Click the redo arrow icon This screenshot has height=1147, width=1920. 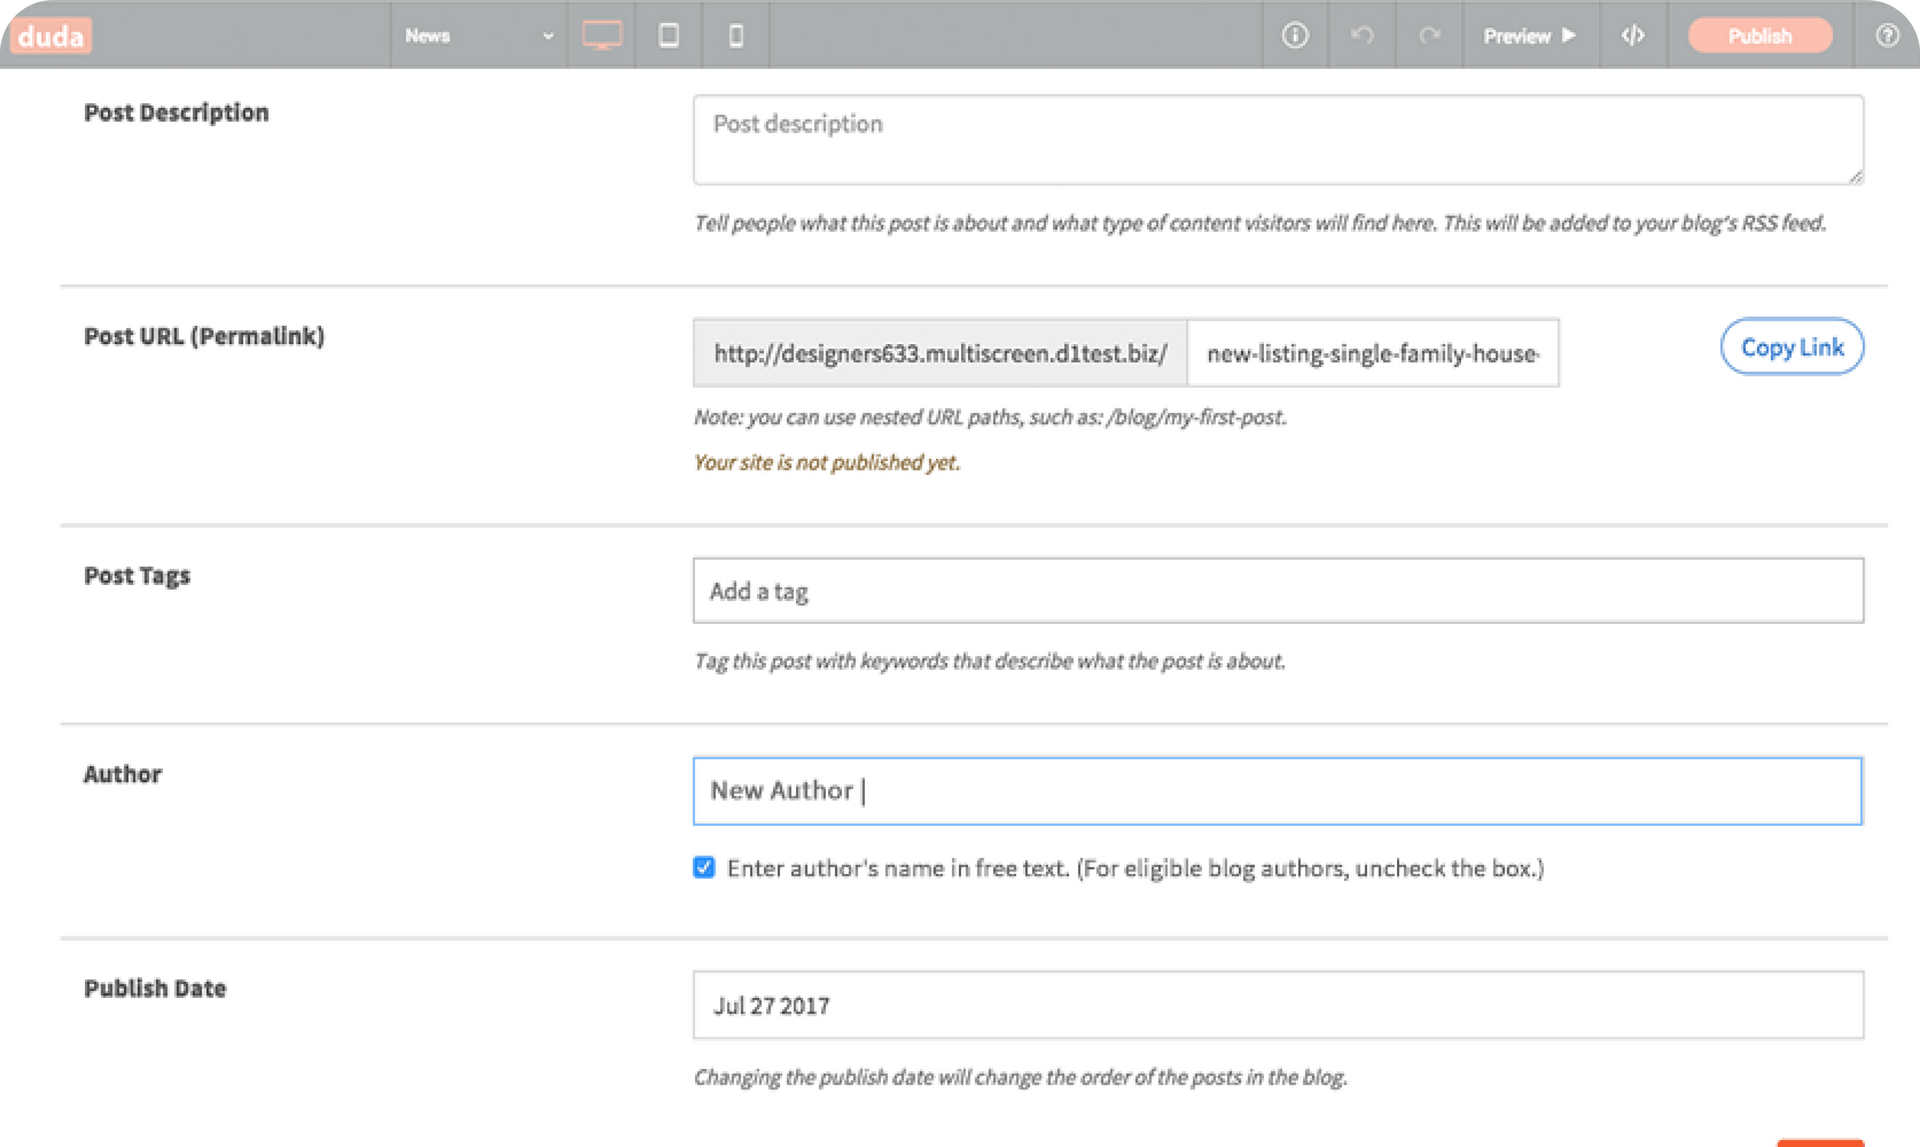pos(1430,36)
